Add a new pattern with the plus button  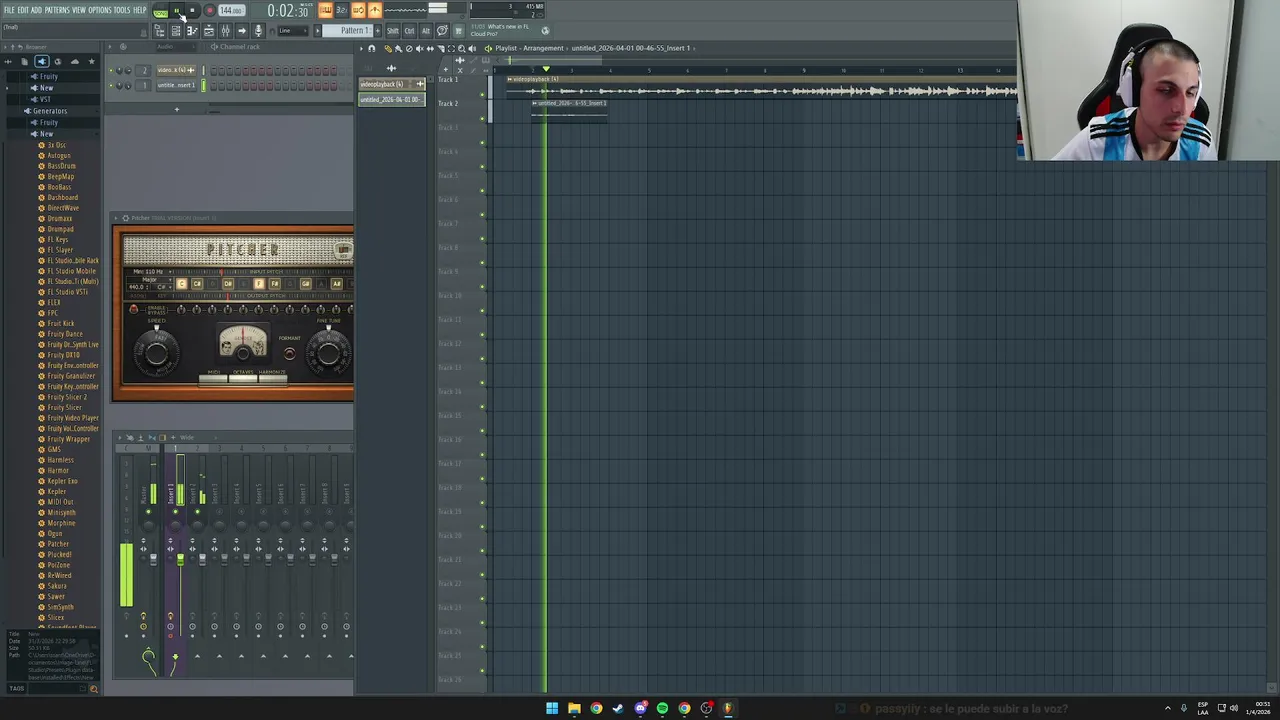(378, 31)
